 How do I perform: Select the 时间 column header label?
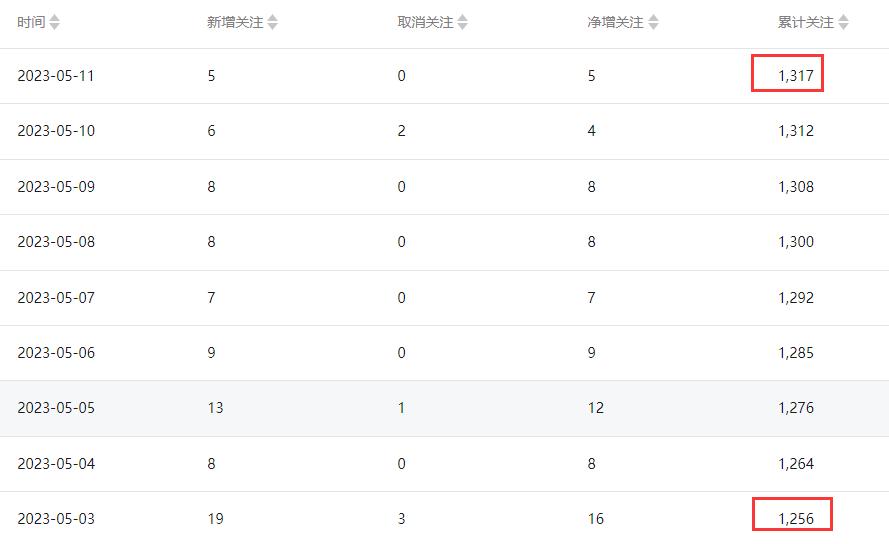click(x=31, y=22)
